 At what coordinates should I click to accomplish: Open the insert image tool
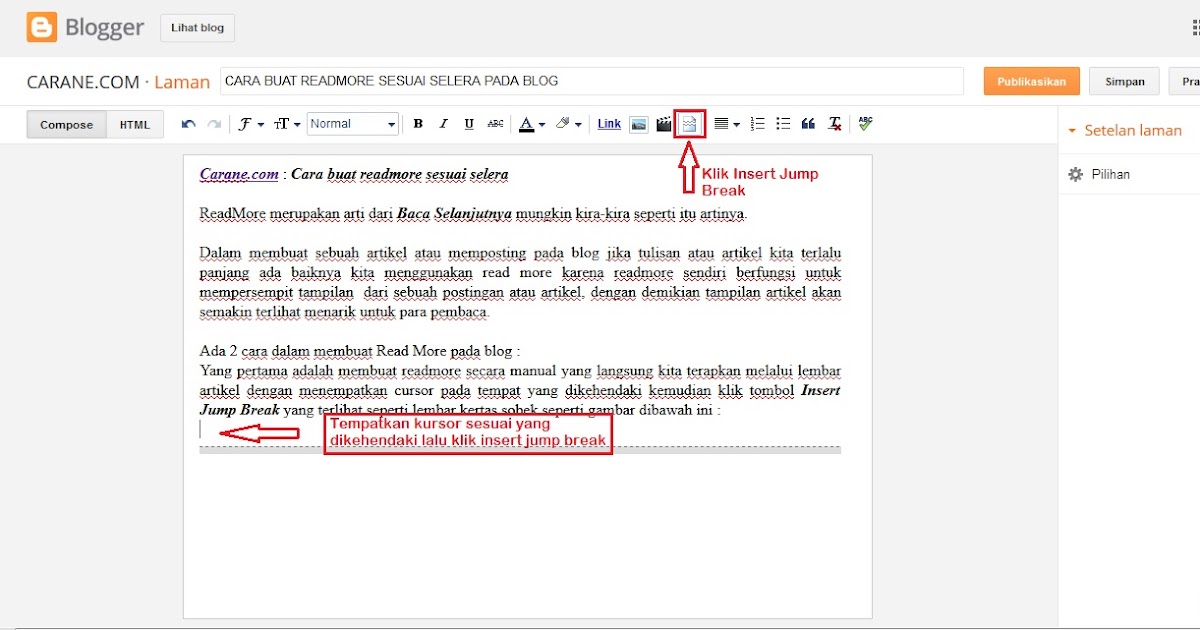click(x=638, y=124)
